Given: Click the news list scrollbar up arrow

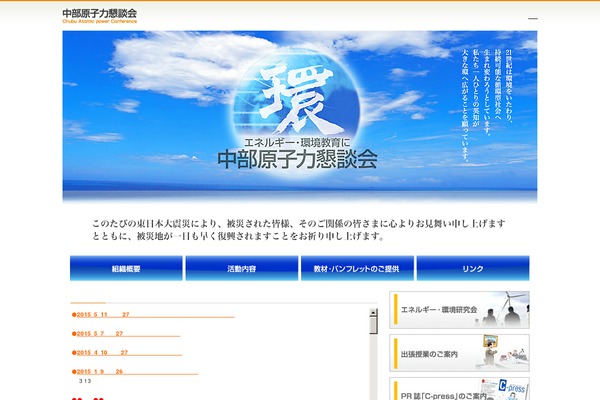Looking at the screenshot, I should point(373,314).
